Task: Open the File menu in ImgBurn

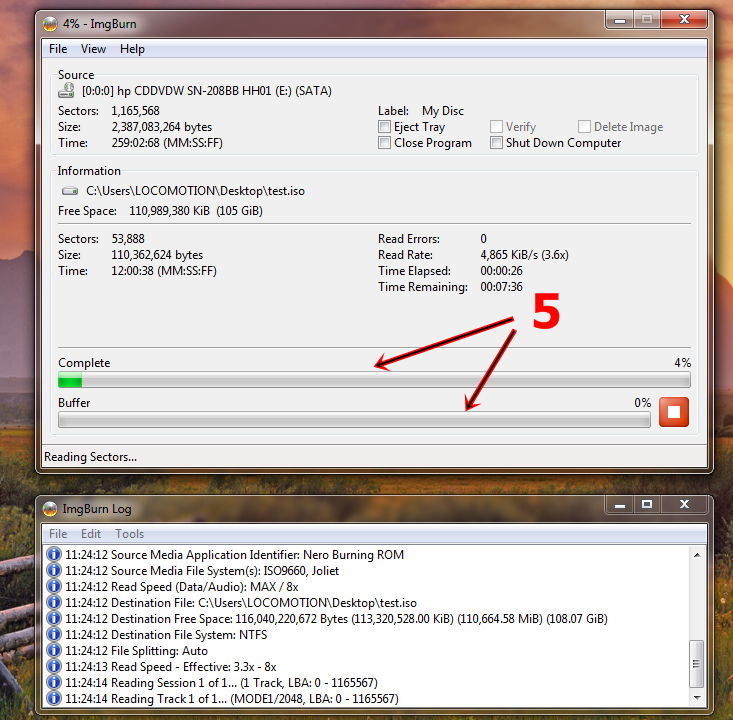Action: [58, 49]
